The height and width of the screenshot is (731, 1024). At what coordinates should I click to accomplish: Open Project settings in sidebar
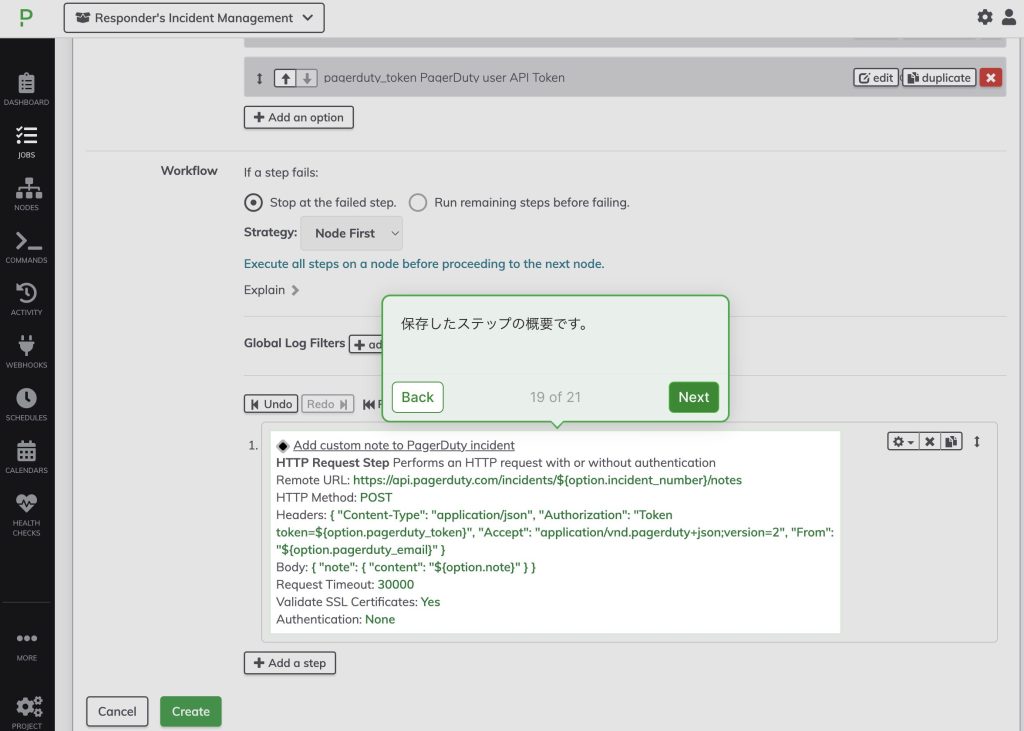(x=26, y=712)
